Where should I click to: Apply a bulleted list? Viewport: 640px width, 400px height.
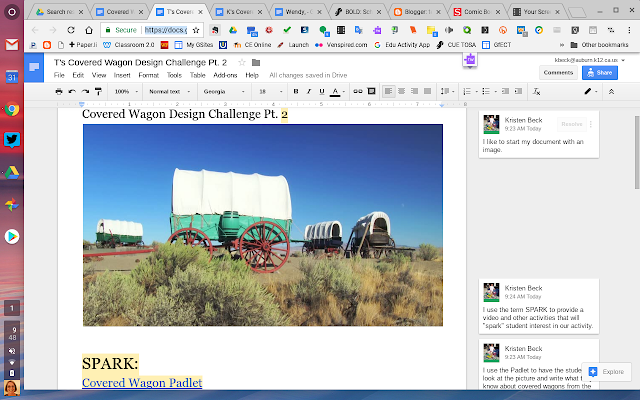point(488,91)
